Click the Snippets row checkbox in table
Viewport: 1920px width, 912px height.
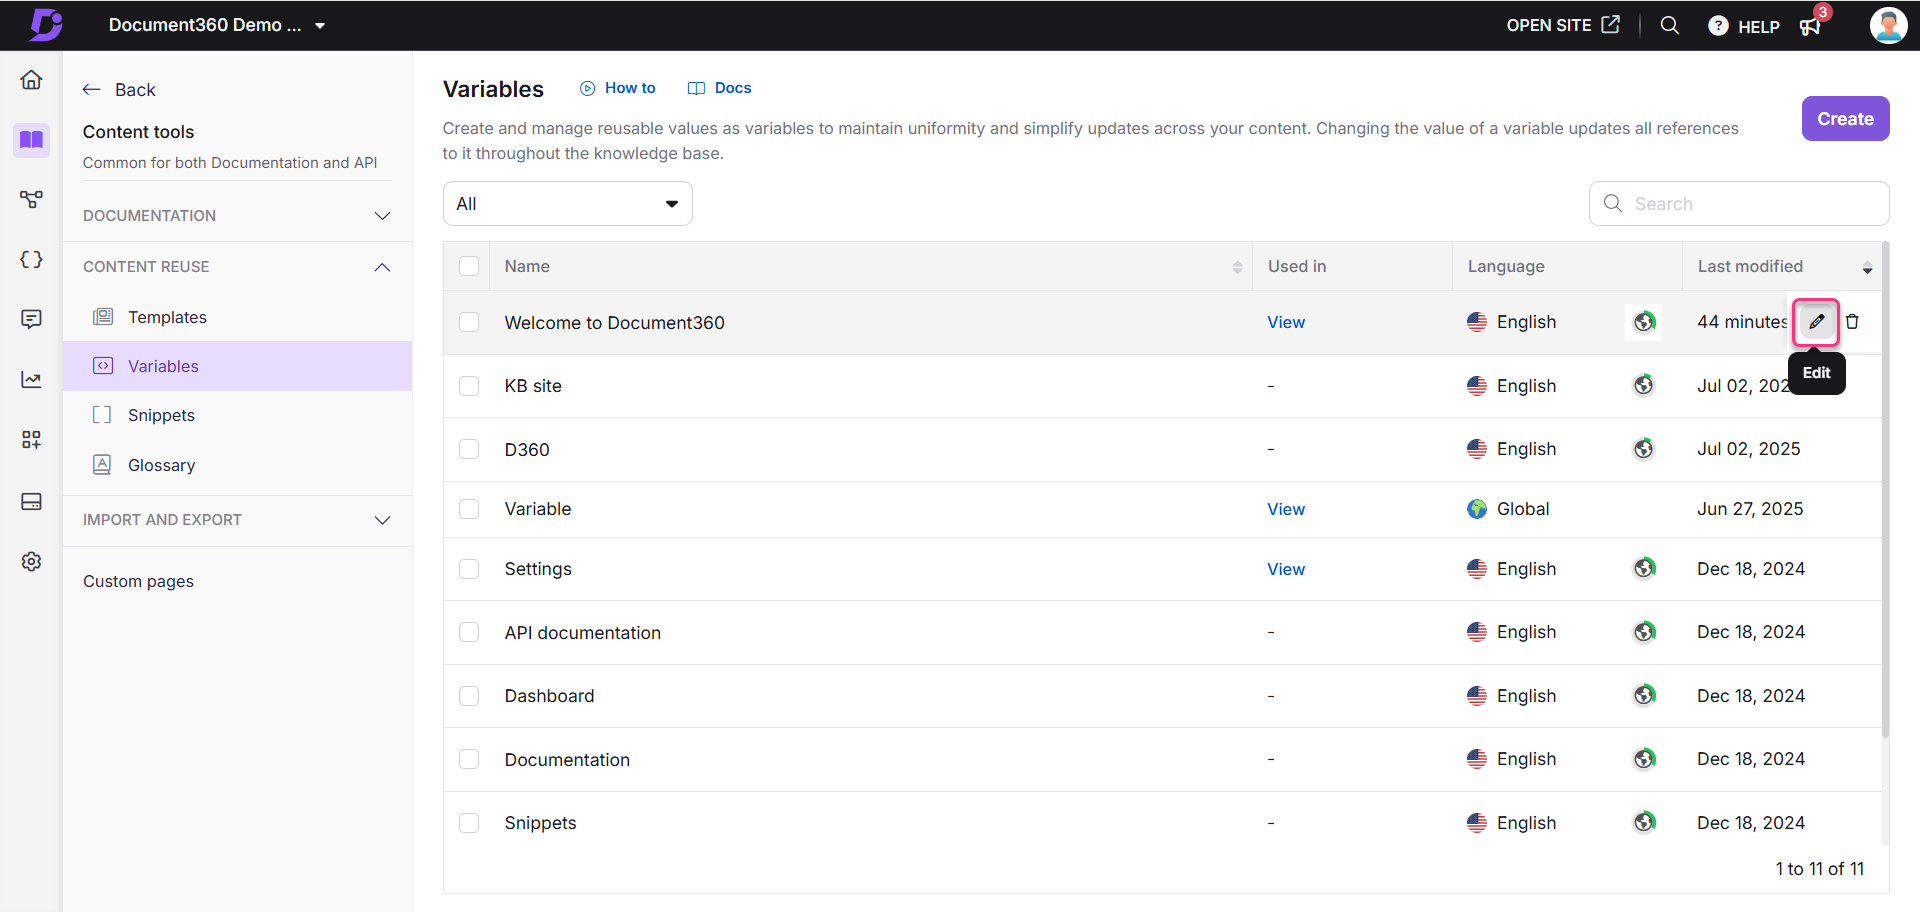click(x=469, y=823)
